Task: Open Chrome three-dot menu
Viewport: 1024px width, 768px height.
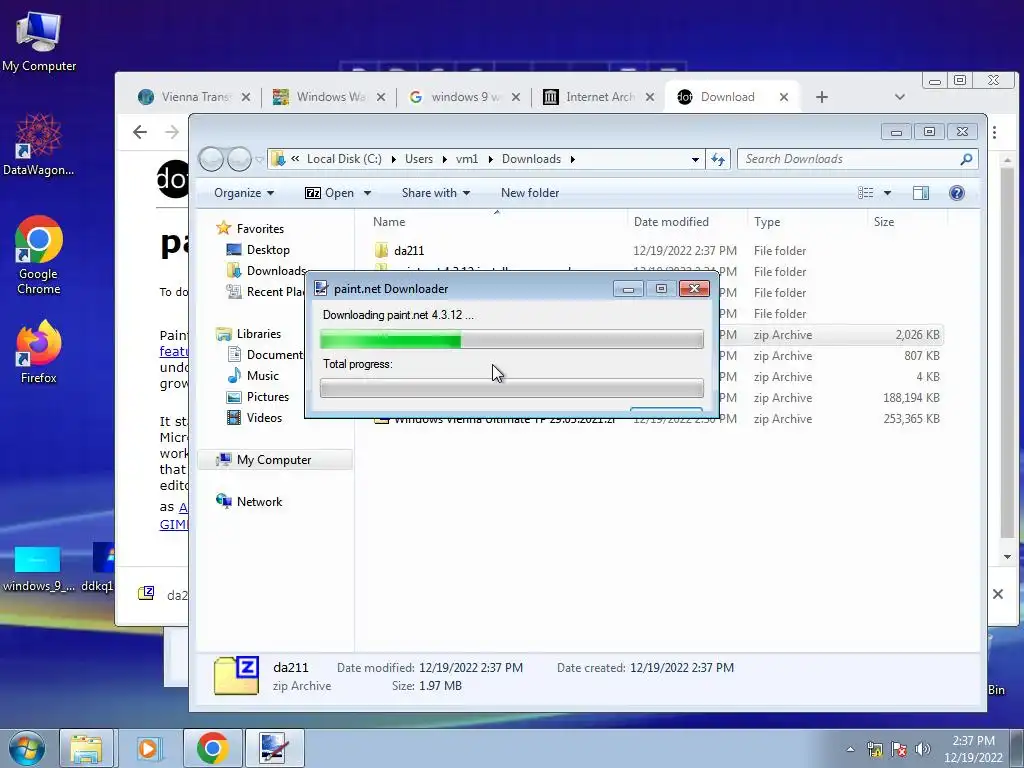Action: [994, 132]
